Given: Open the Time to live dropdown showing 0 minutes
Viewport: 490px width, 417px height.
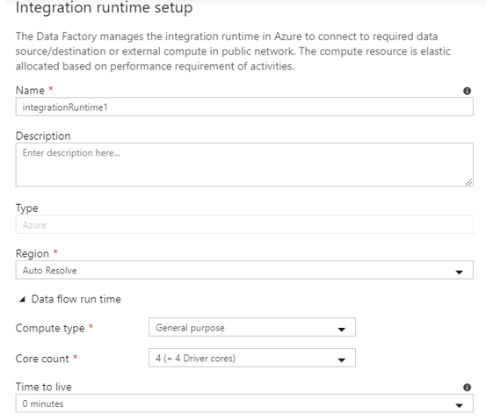Looking at the screenshot, I should [244, 404].
